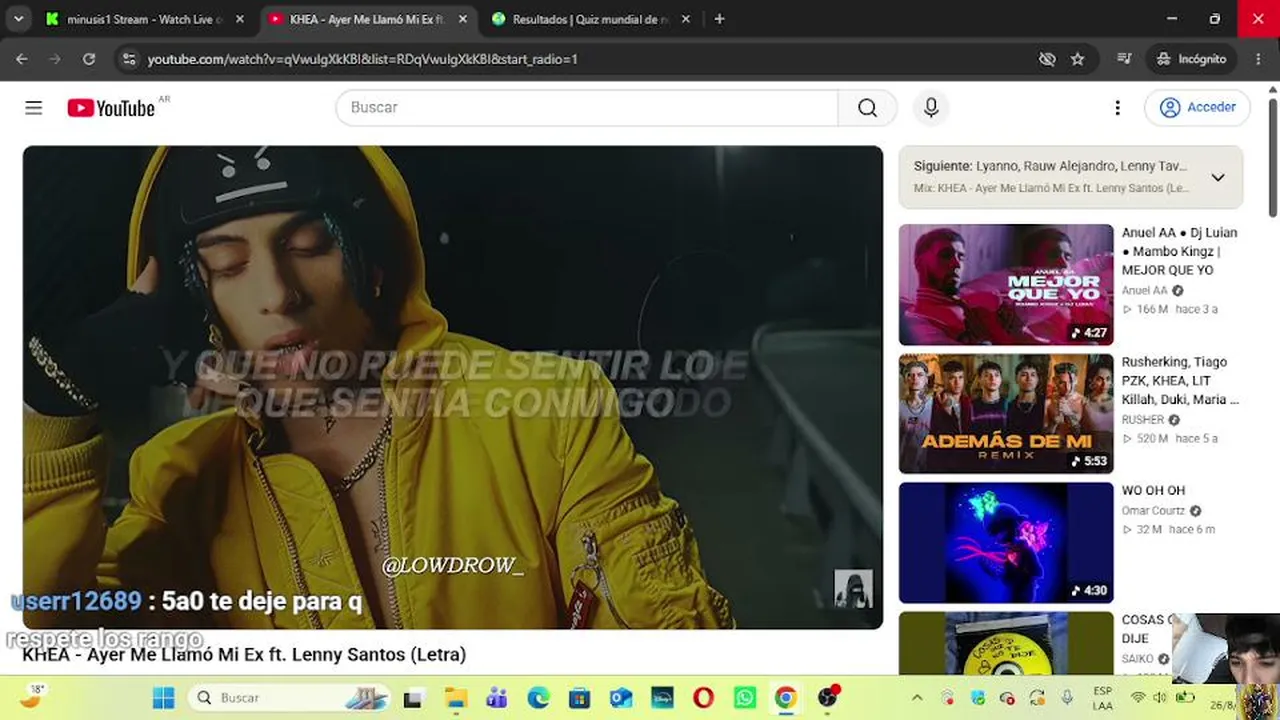
Task: Visit the RUSHER channel
Action: click(1143, 420)
